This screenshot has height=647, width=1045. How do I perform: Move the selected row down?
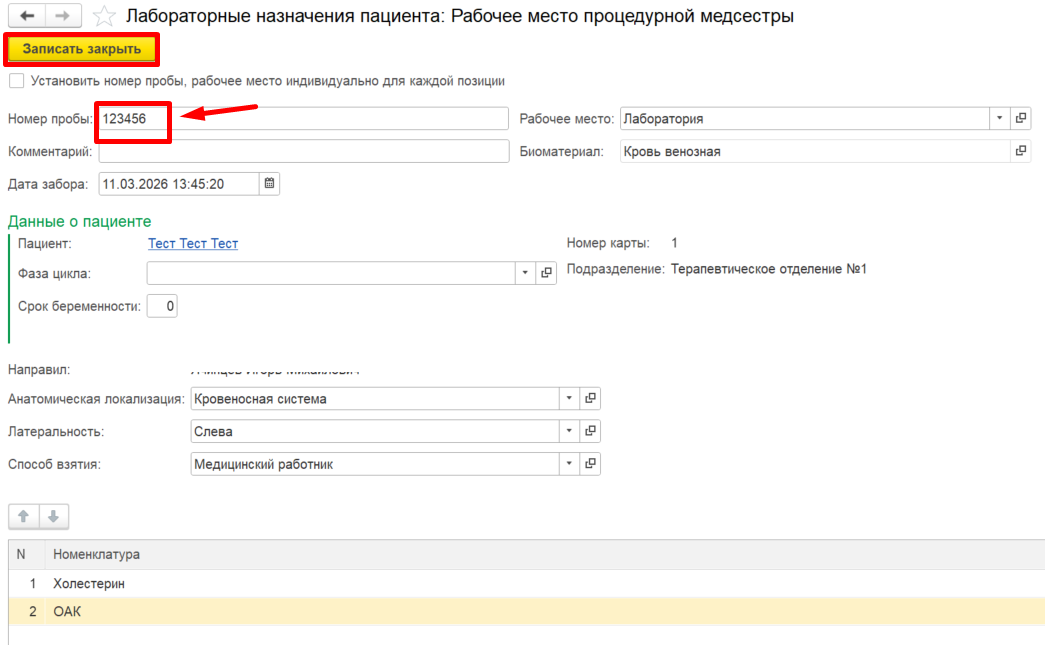point(53,516)
